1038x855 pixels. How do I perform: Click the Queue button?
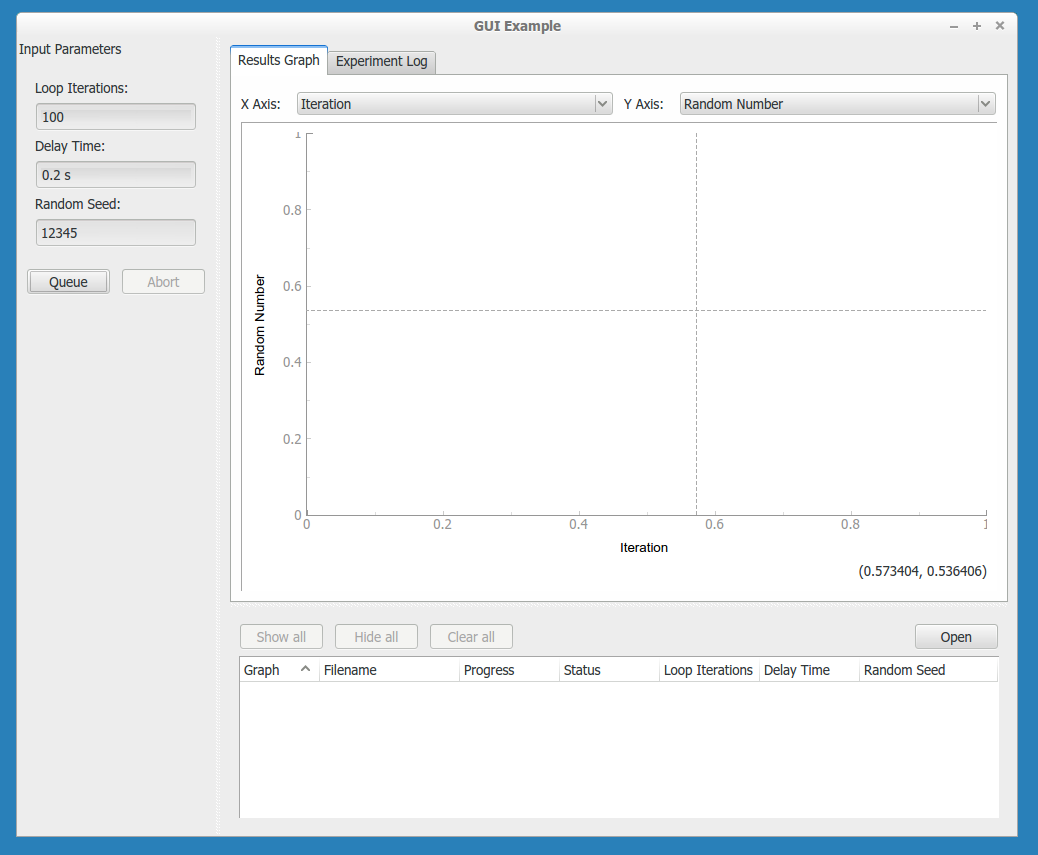pos(69,282)
